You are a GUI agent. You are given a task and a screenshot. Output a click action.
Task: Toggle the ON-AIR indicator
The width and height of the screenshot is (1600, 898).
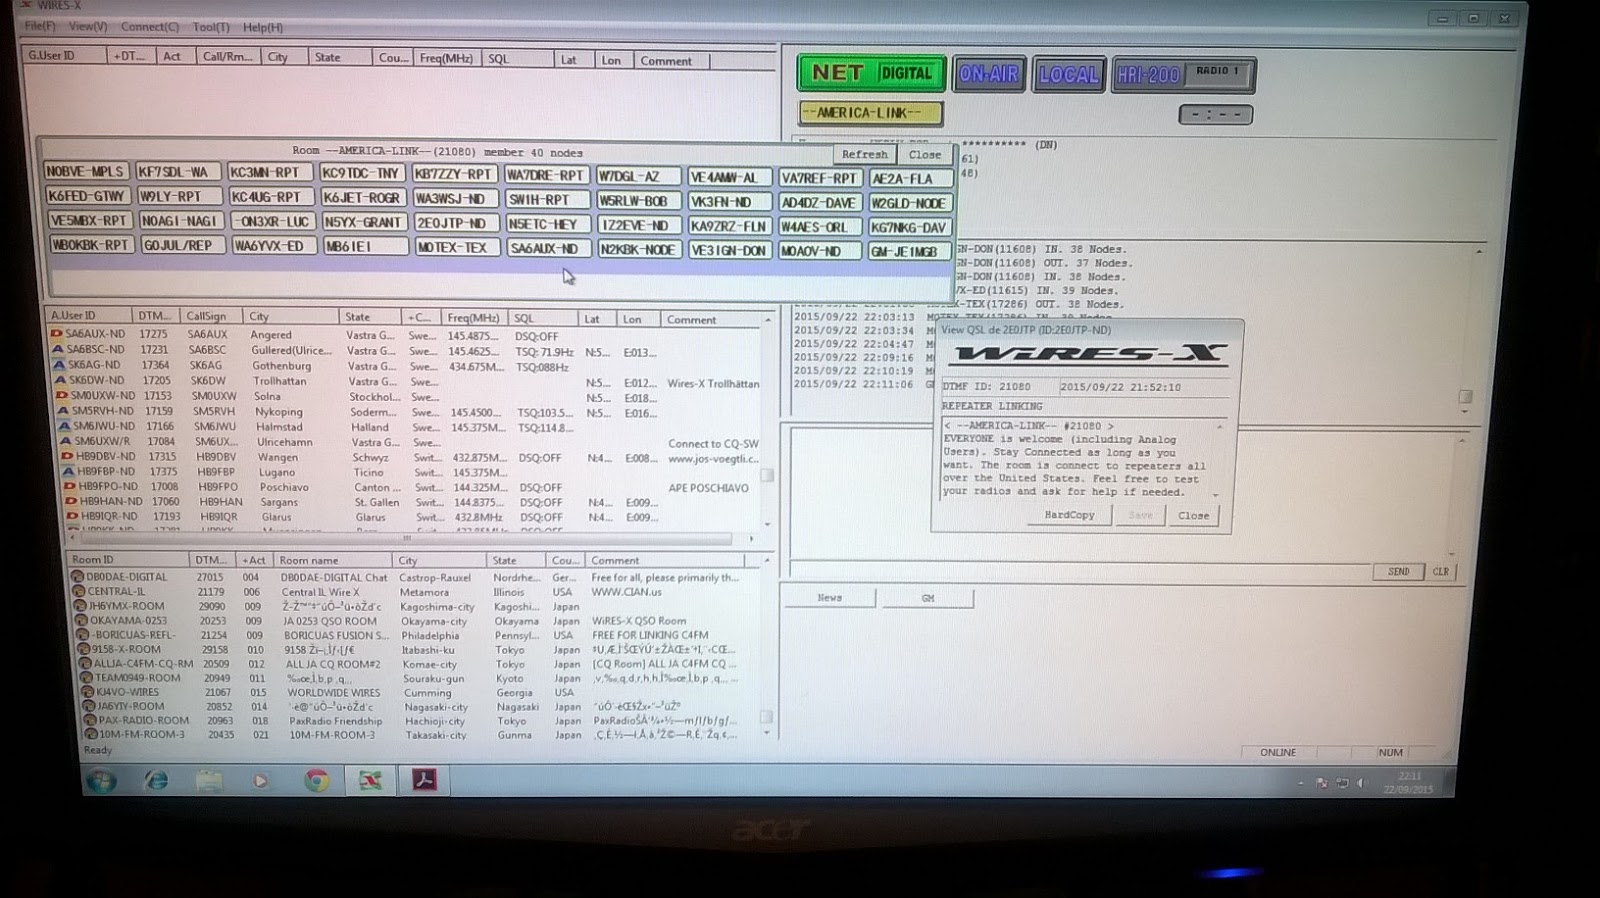pyautogui.click(x=988, y=74)
